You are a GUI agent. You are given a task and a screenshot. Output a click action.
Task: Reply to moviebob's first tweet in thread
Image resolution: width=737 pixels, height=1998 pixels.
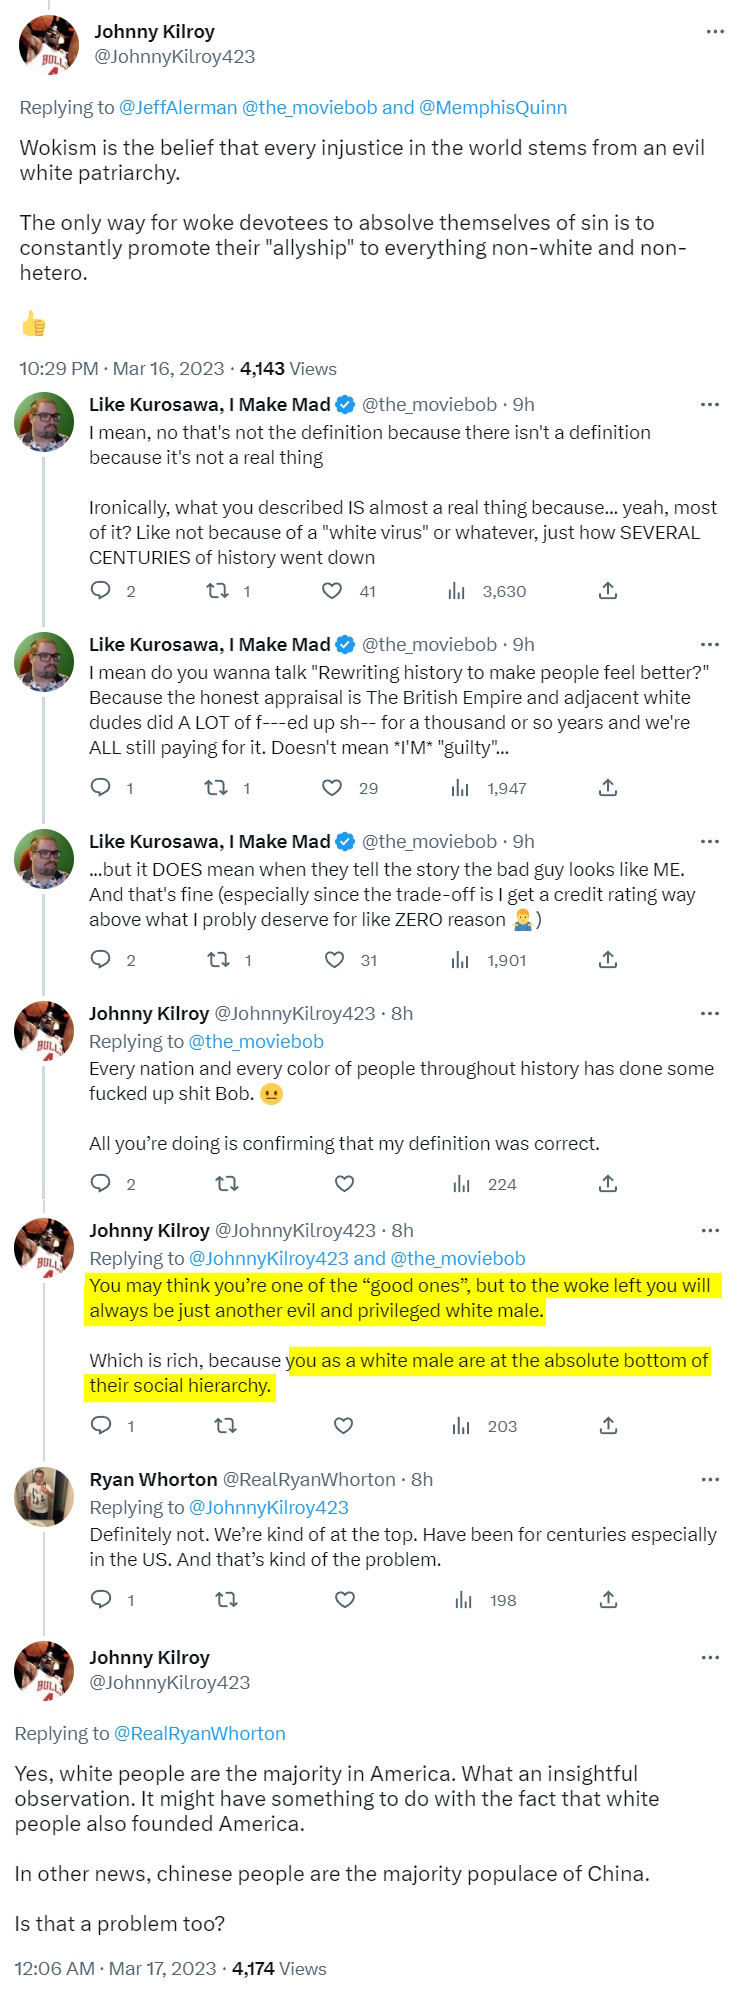pyautogui.click(x=101, y=591)
